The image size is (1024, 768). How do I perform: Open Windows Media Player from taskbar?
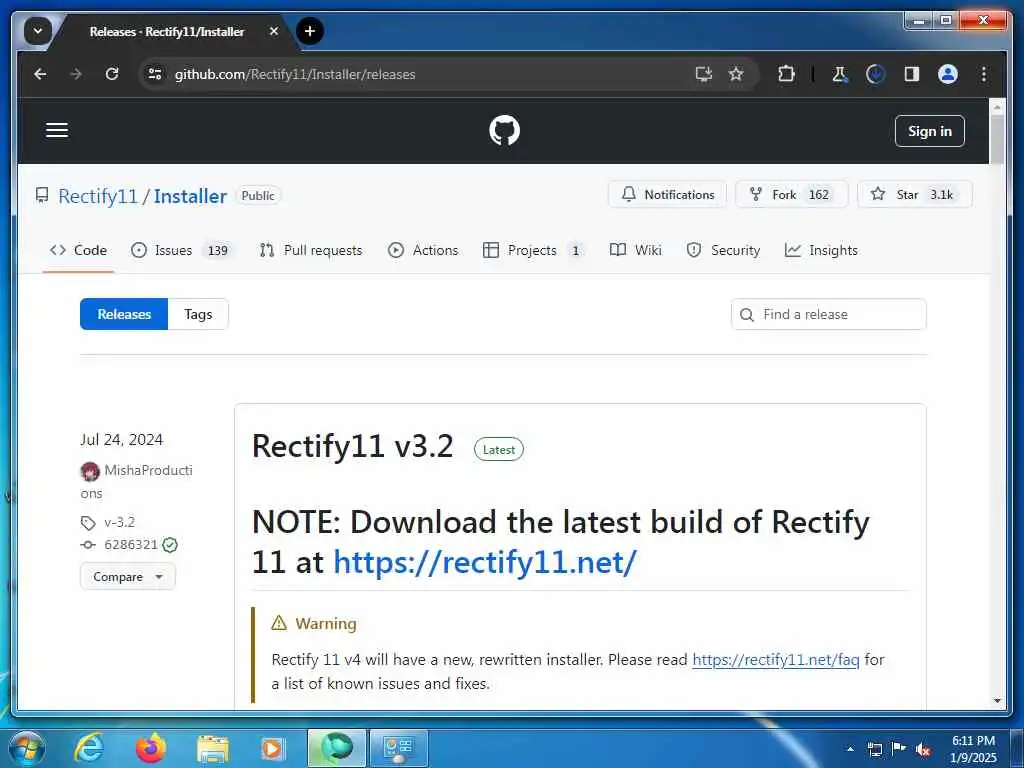pos(273,748)
